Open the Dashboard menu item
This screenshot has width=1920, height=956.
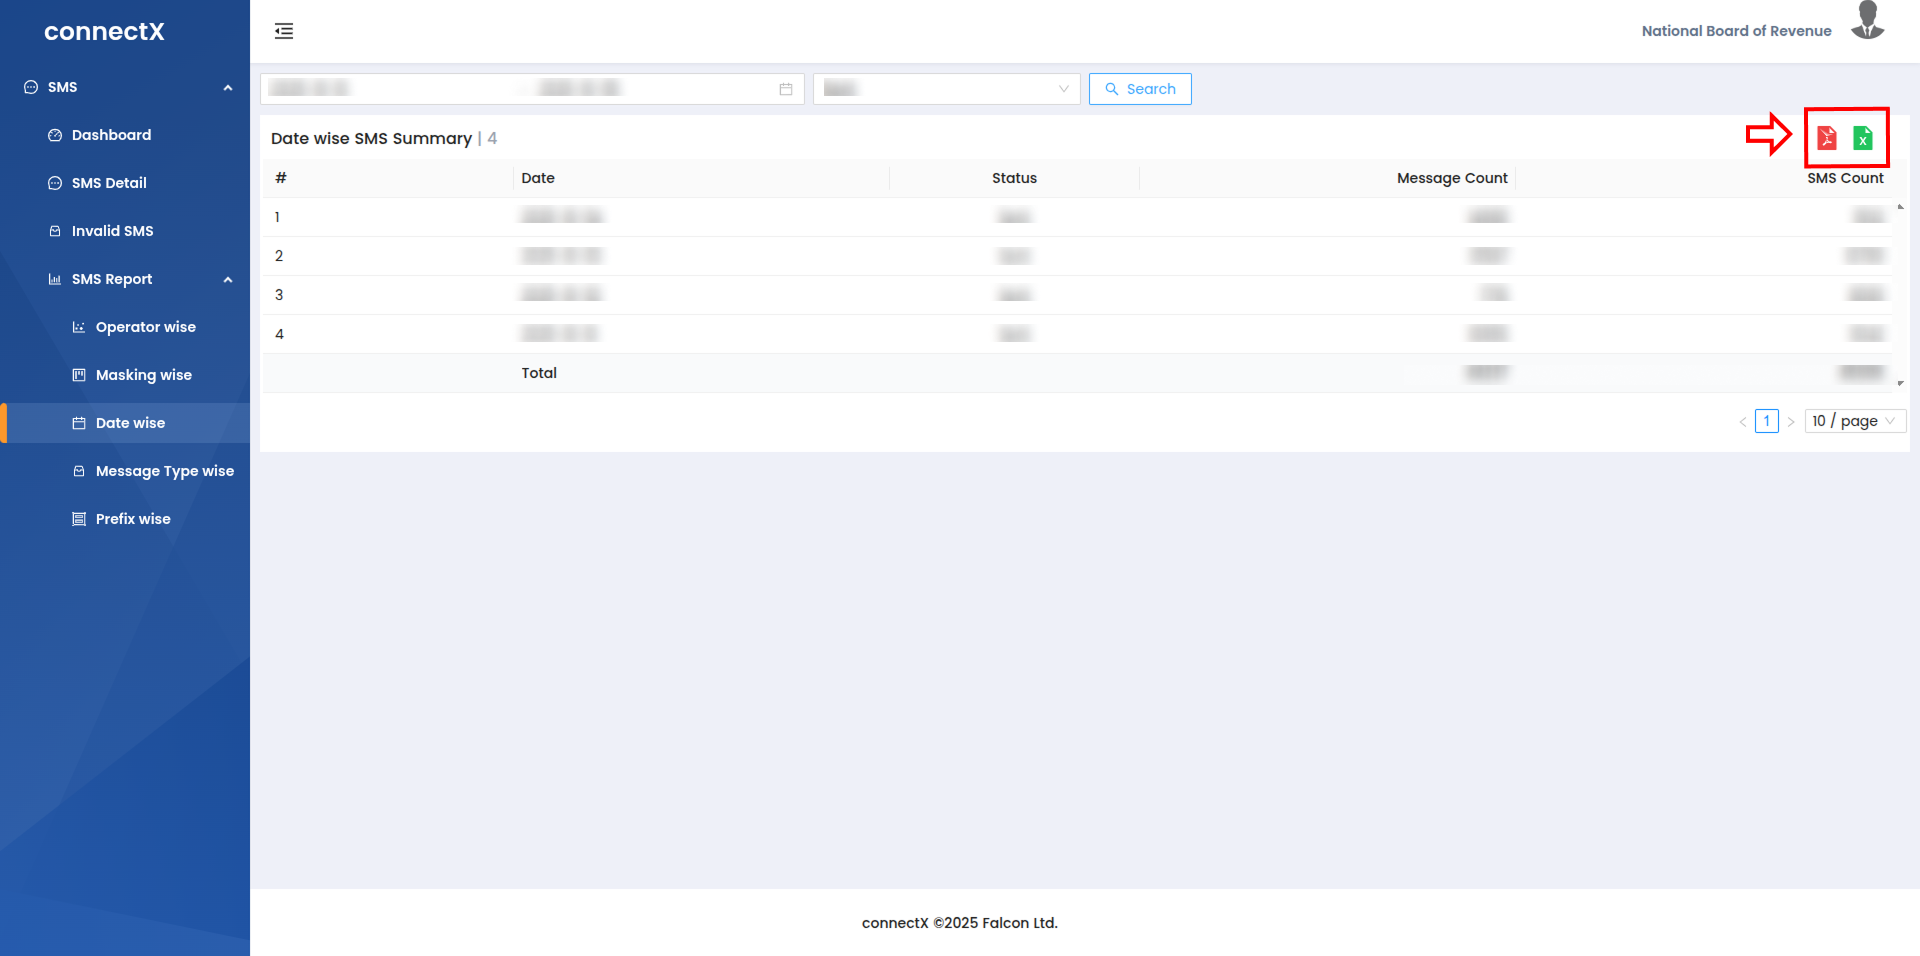(x=111, y=135)
